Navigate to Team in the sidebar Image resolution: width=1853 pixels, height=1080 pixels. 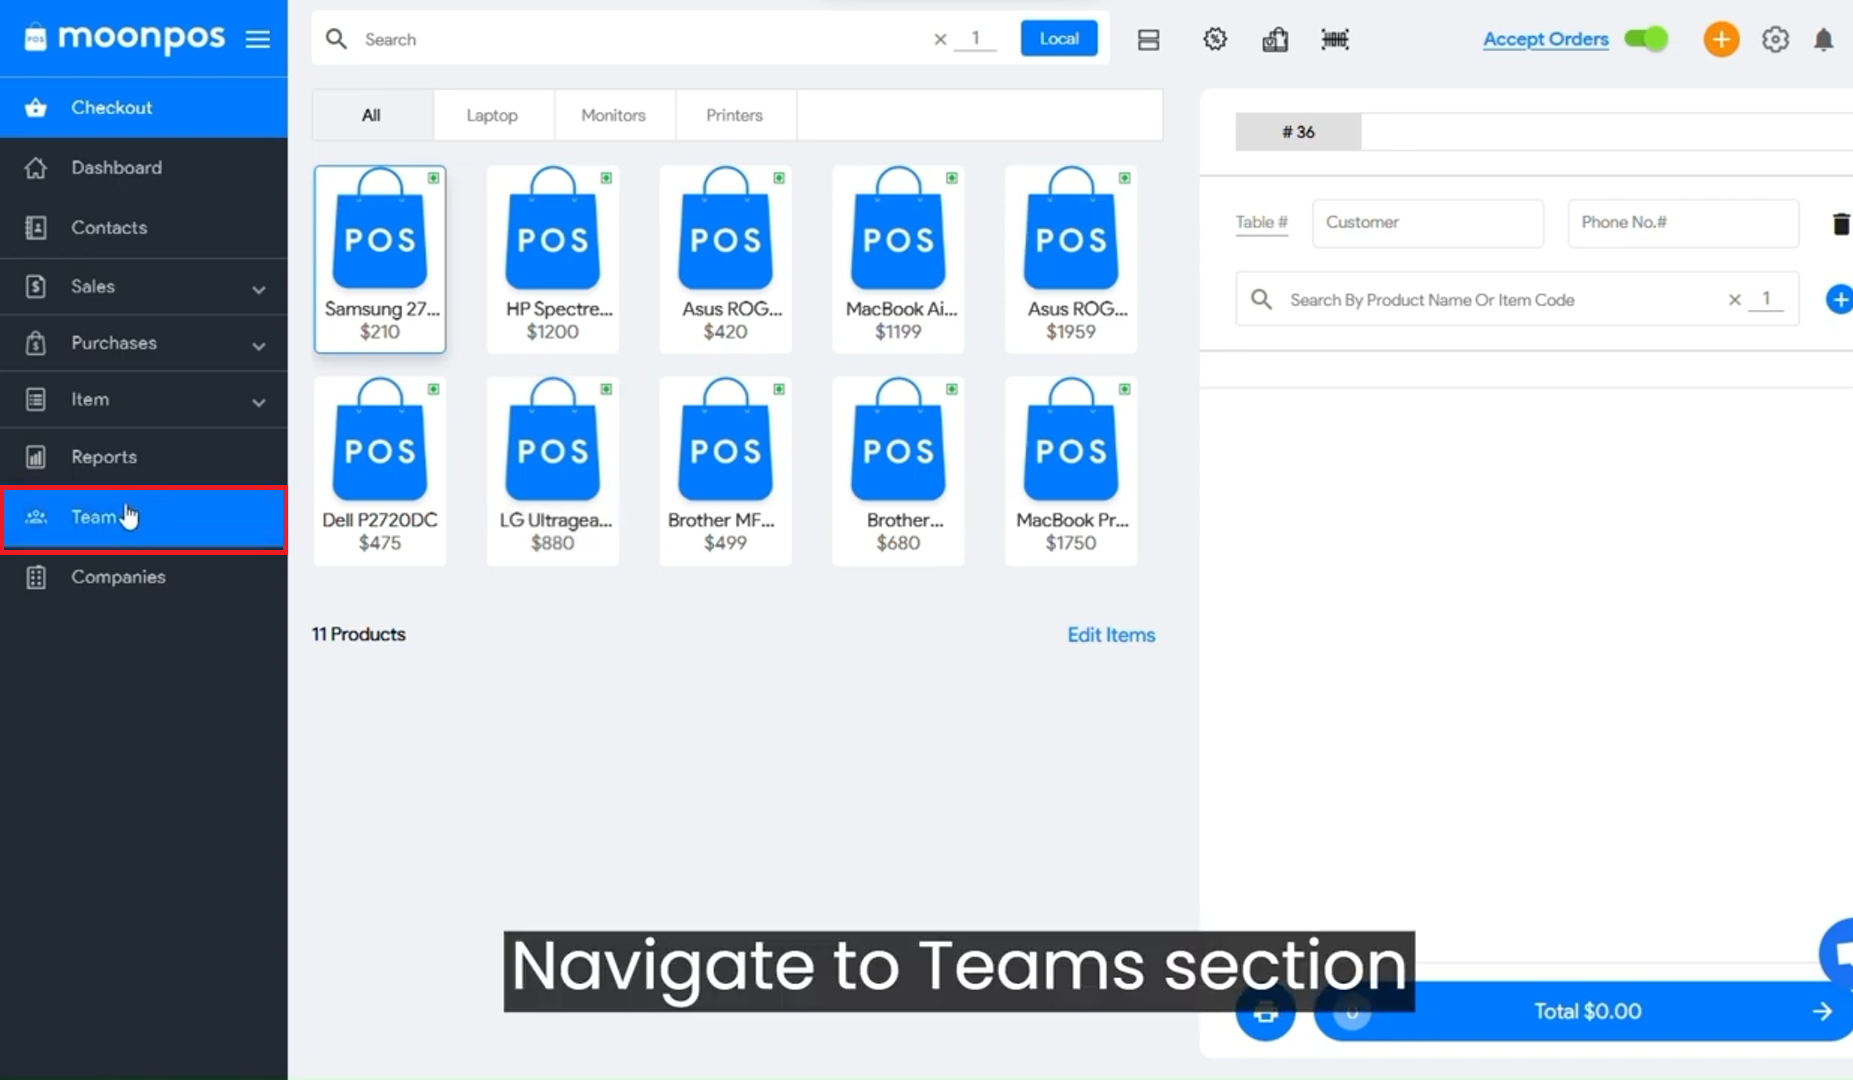point(144,518)
